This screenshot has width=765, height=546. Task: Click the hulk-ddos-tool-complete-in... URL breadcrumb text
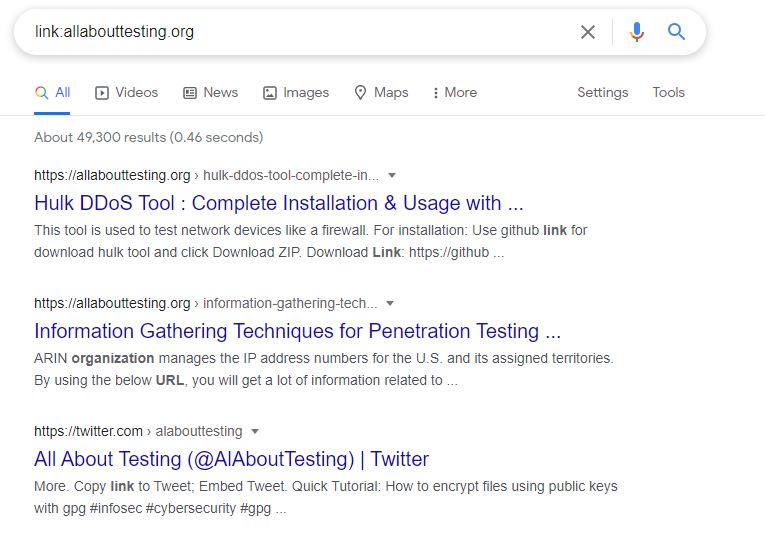(291, 175)
